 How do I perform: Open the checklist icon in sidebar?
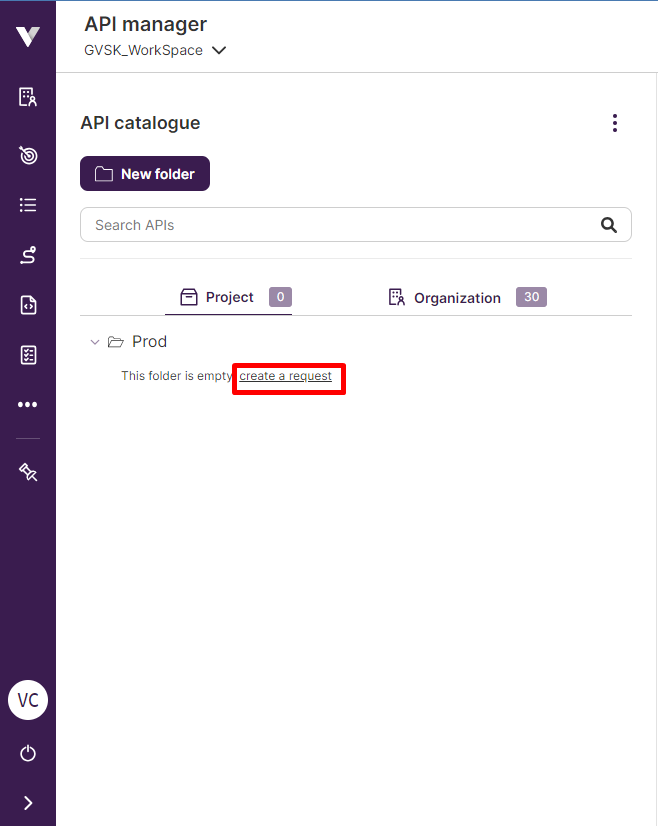pos(28,355)
